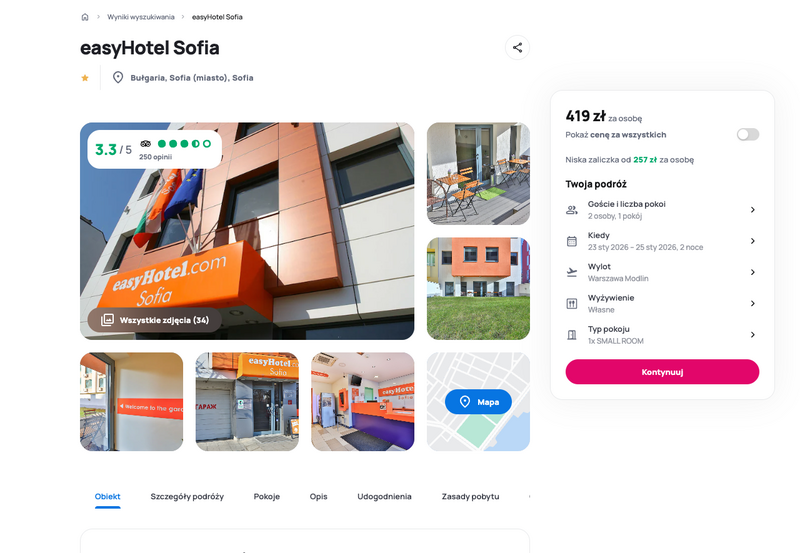Expand the Goście i liczba pokoi row
Viewport: 800px width, 553px height.
[662, 210]
